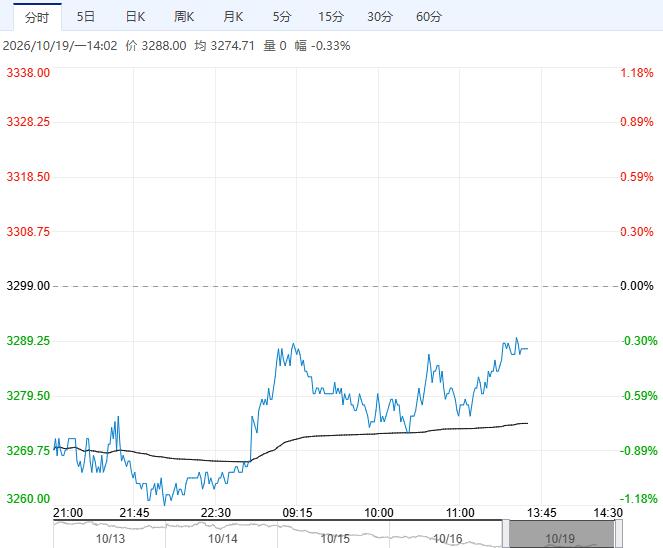
Task: Click the 22:30 time axis label
Action: tap(216, 513)
